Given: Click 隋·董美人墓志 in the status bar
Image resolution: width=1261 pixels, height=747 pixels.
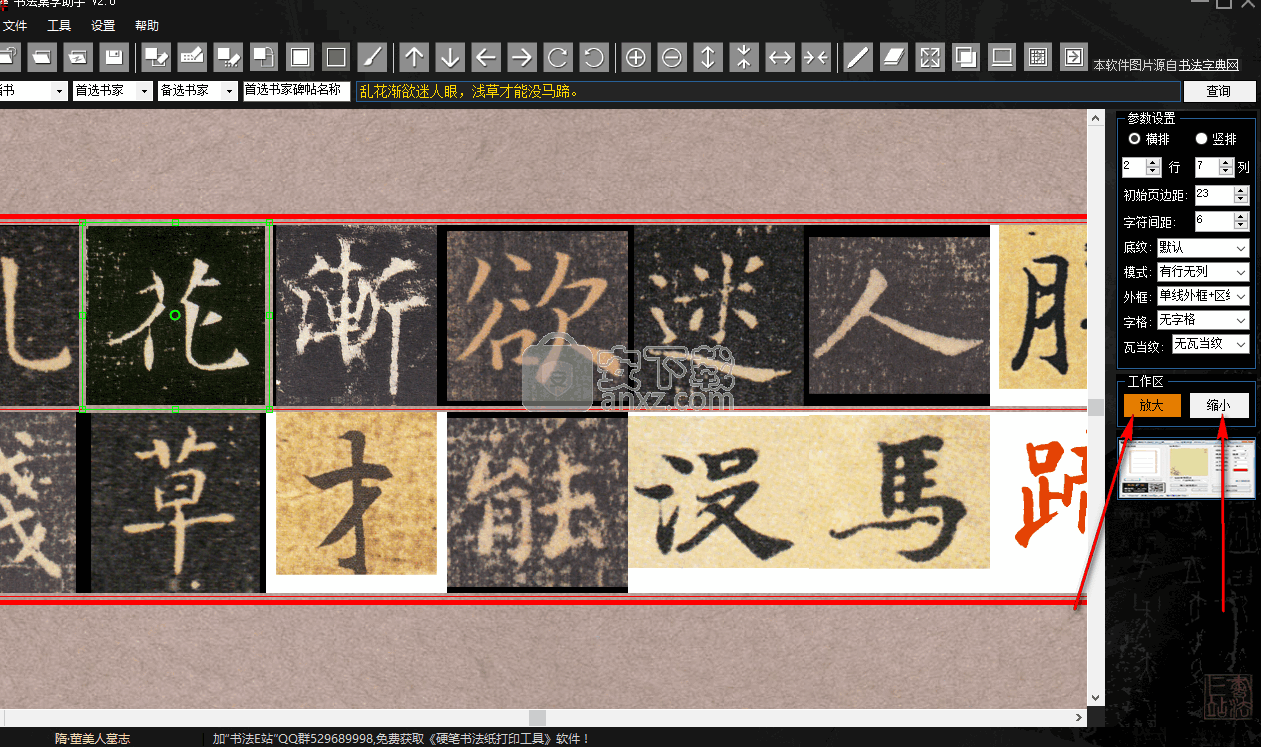Looking at the screenshot, I should pos(92,739).
